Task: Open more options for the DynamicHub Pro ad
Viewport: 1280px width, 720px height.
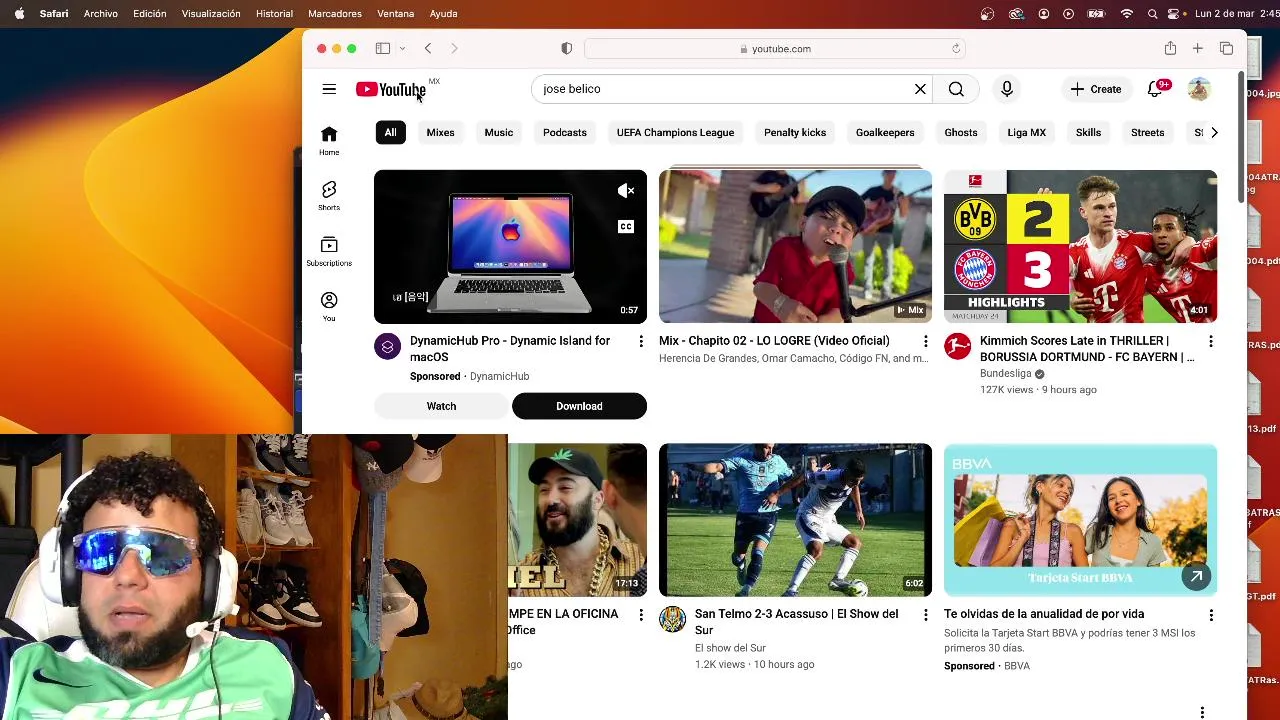Action: coord(641,342)
